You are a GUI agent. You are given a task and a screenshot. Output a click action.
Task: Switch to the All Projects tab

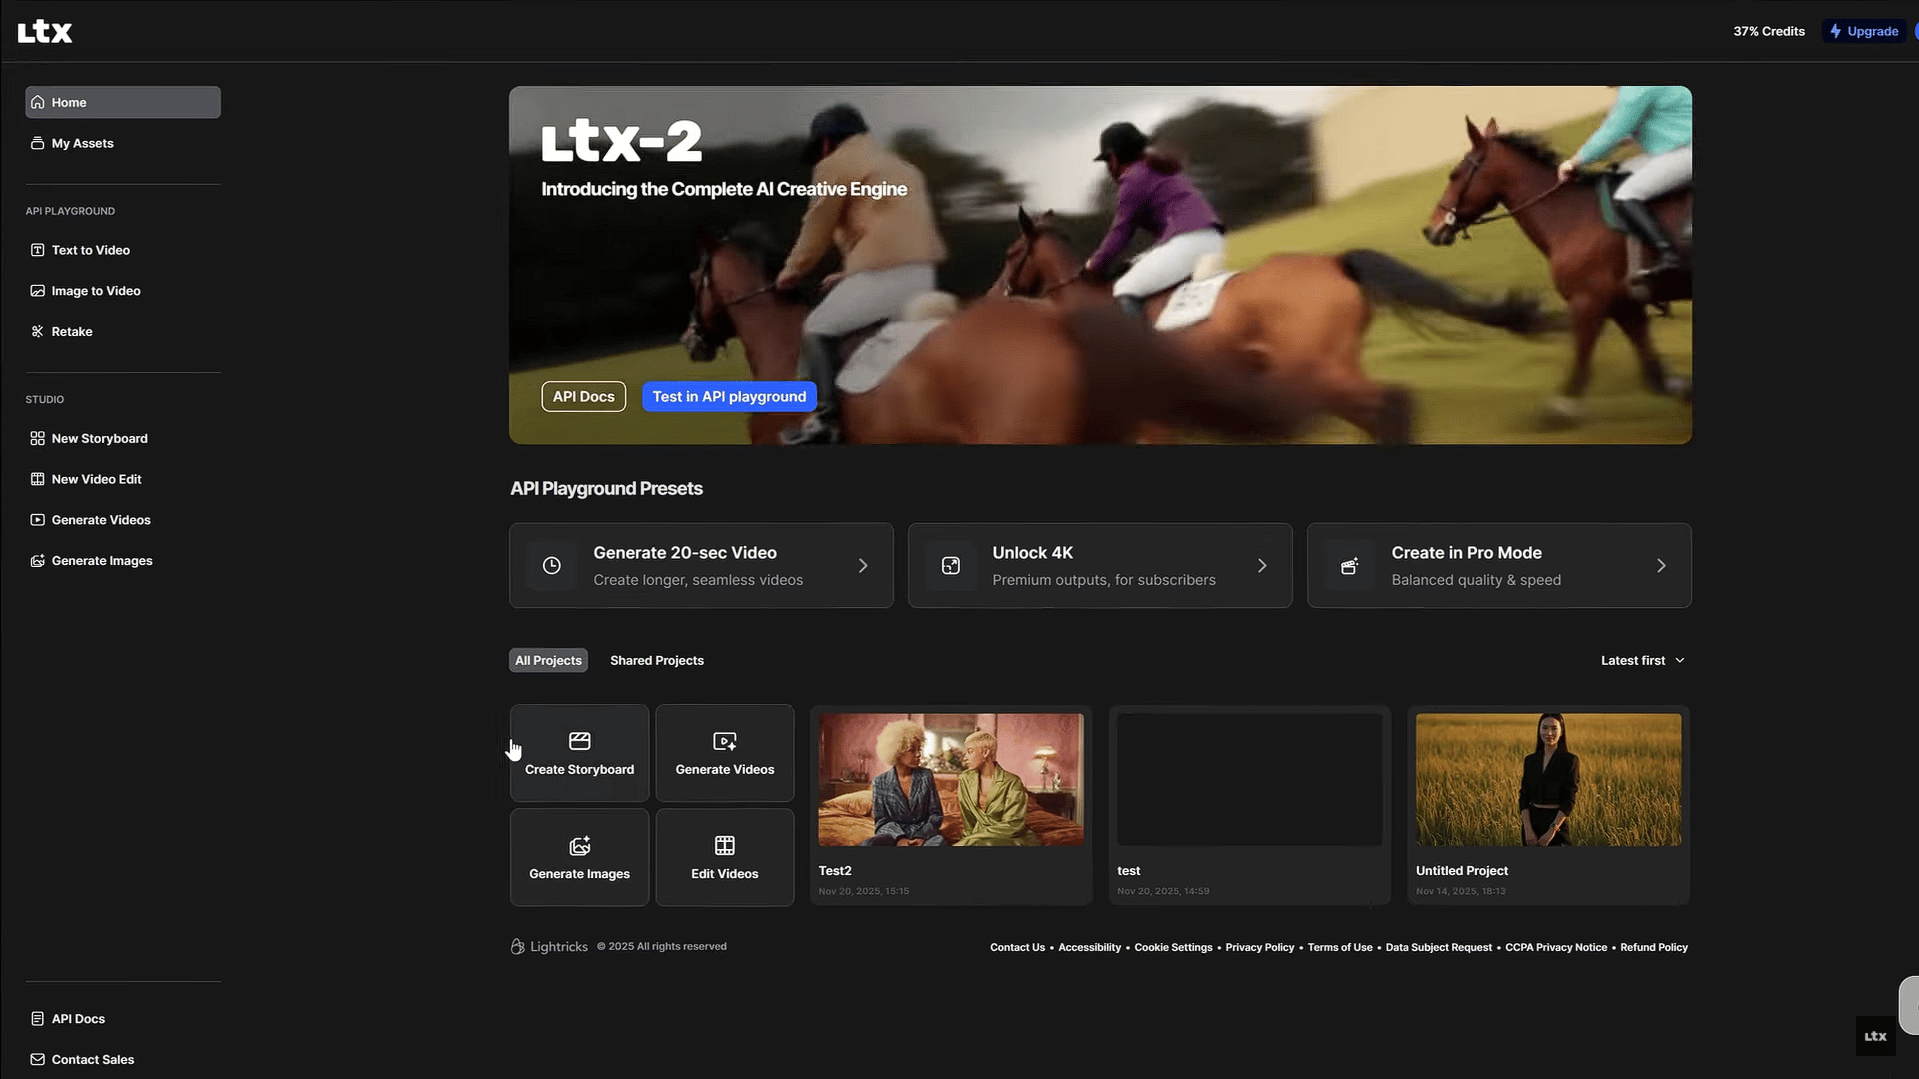[548, 661]
